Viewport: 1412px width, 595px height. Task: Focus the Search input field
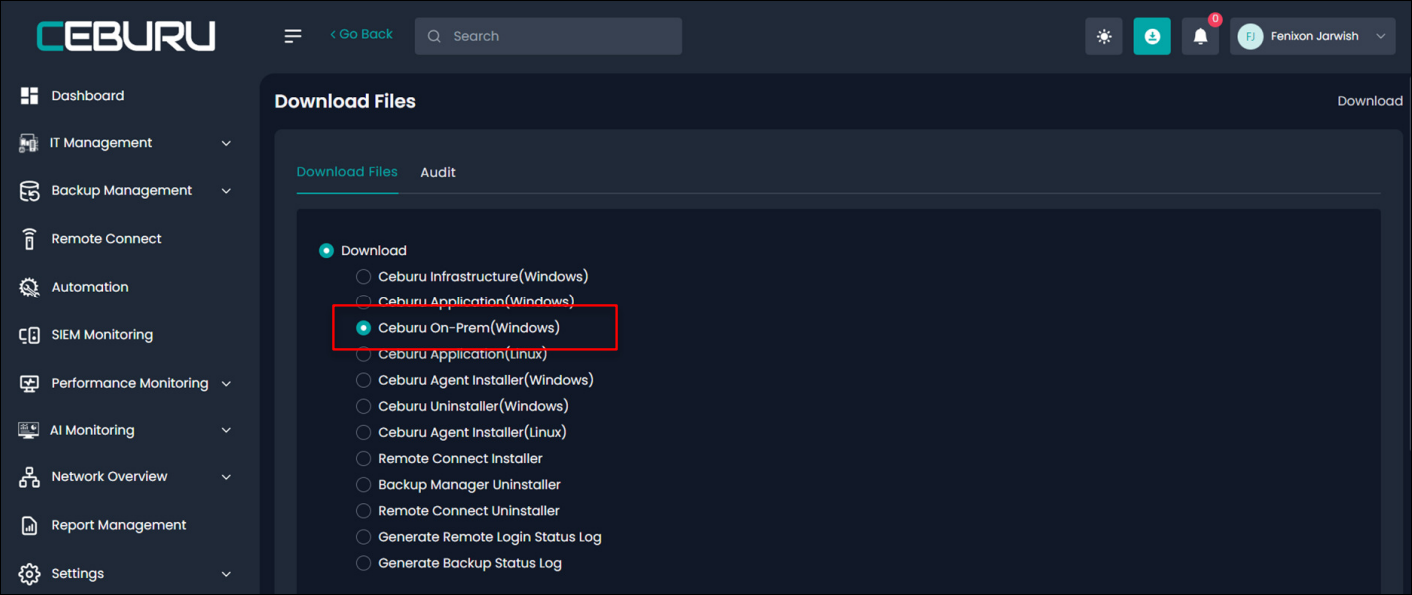click(x=548, y=36)
